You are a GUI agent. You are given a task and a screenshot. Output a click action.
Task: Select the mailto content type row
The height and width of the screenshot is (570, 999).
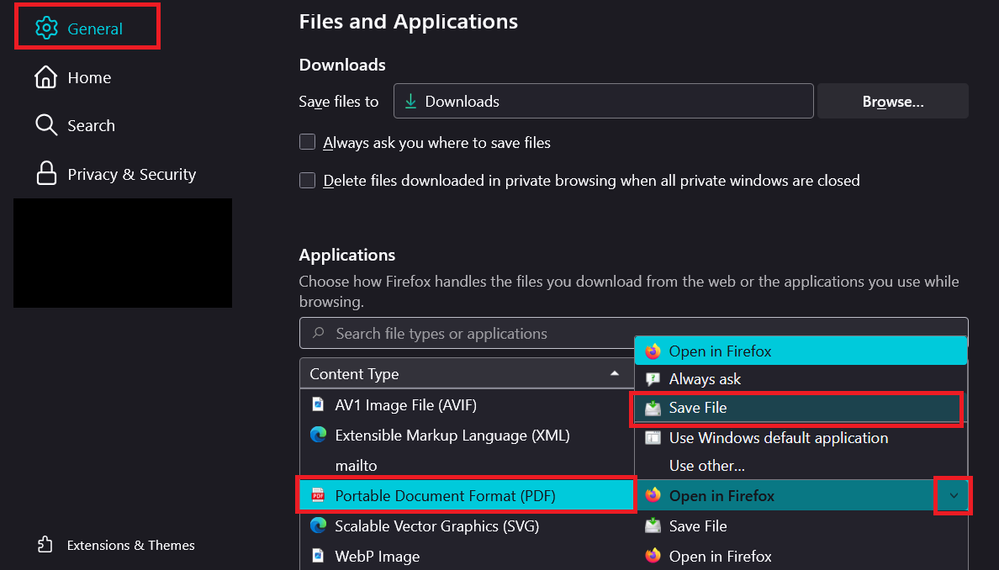466,466
